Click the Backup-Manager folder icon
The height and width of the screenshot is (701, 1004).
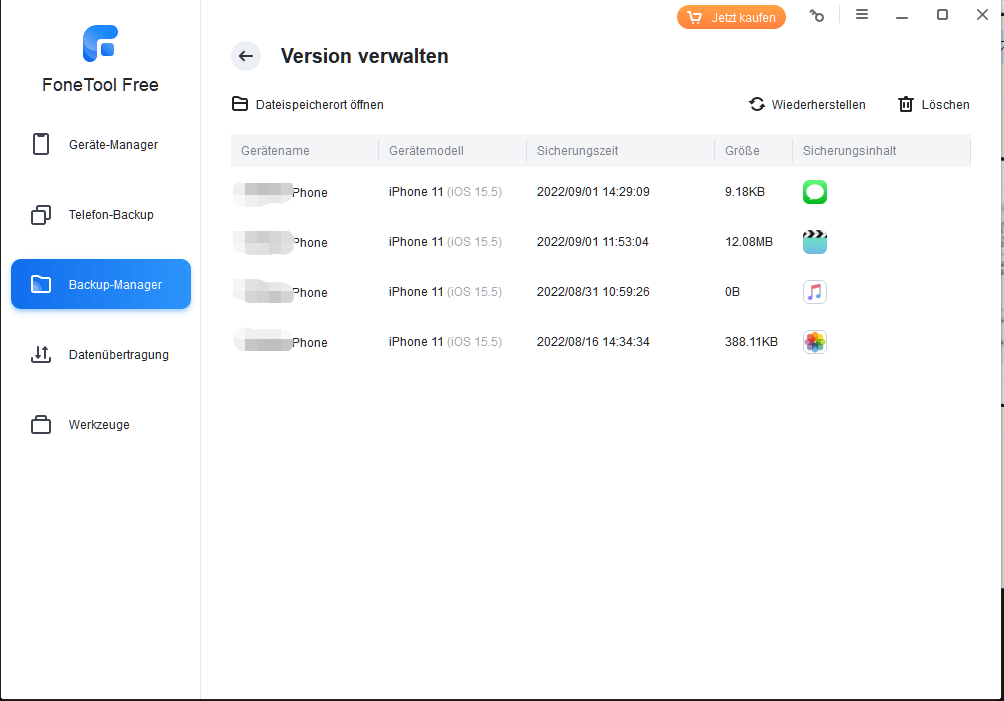click(x=41, y=284)
